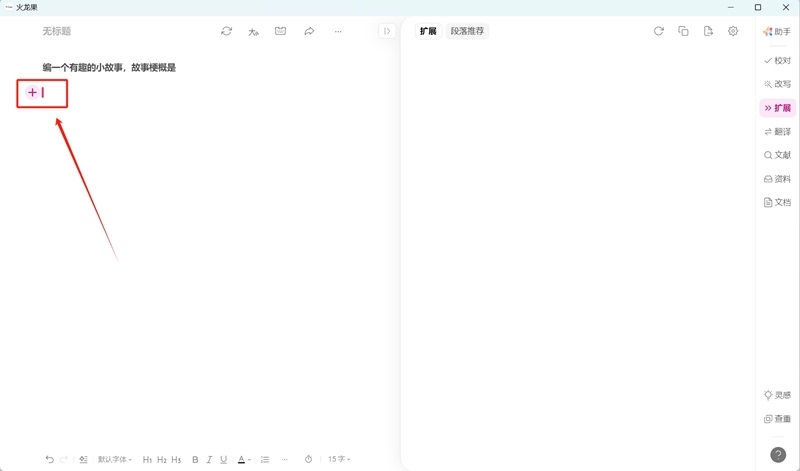Screen dimensions: 800x471
Task: Click the undo arrow
Action: coord(49,459)
